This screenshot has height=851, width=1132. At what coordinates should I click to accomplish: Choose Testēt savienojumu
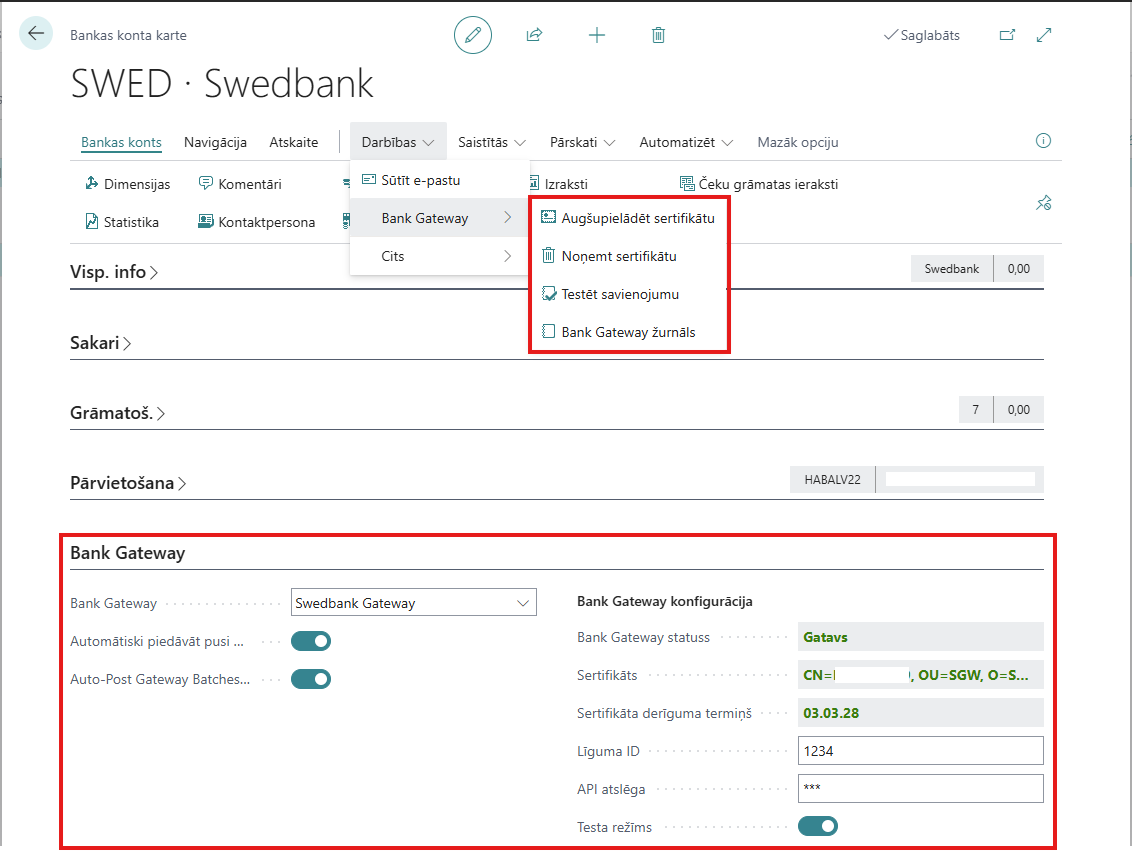629,294
